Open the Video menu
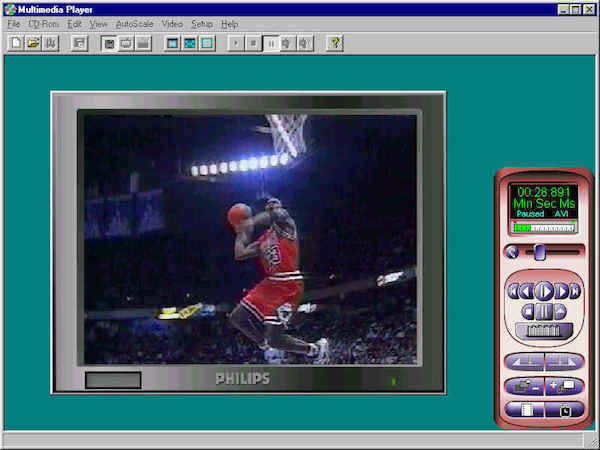The height and width of the screenshot is (450, 600). click(x=172, y=23)
